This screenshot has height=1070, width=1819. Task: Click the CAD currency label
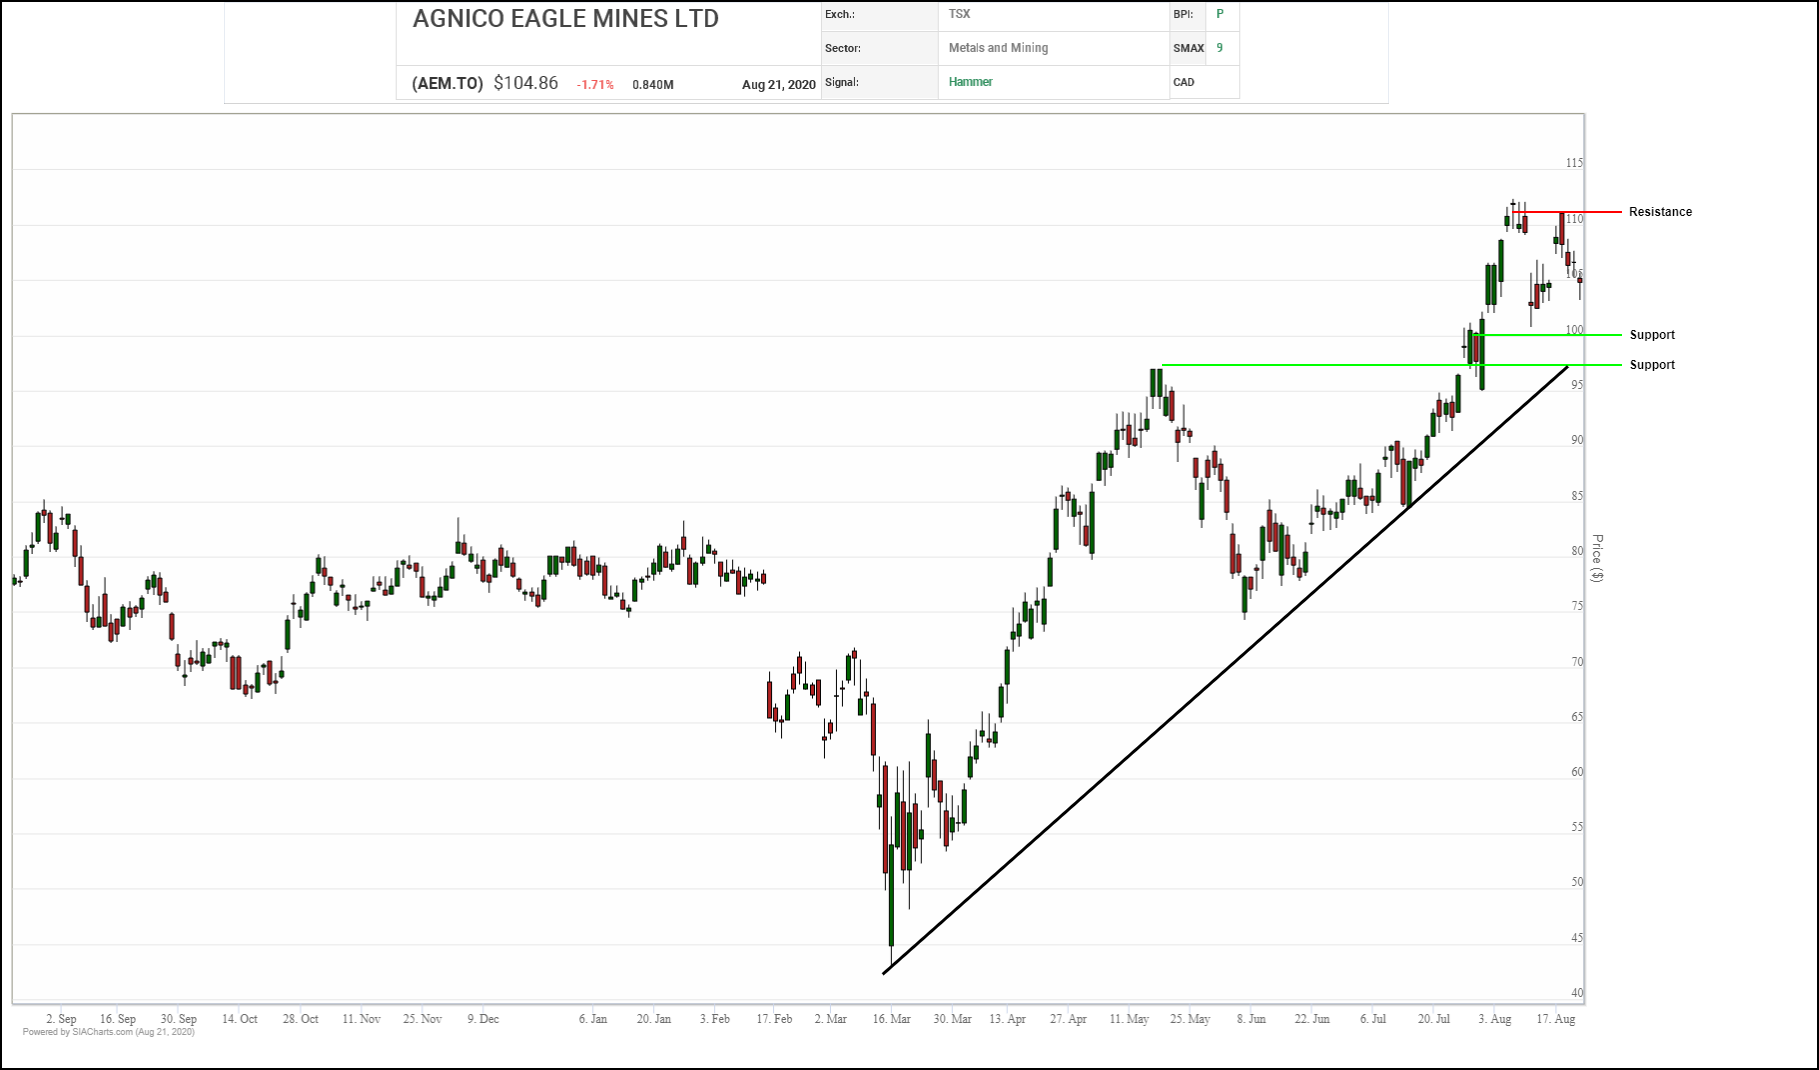[1184, 82]
